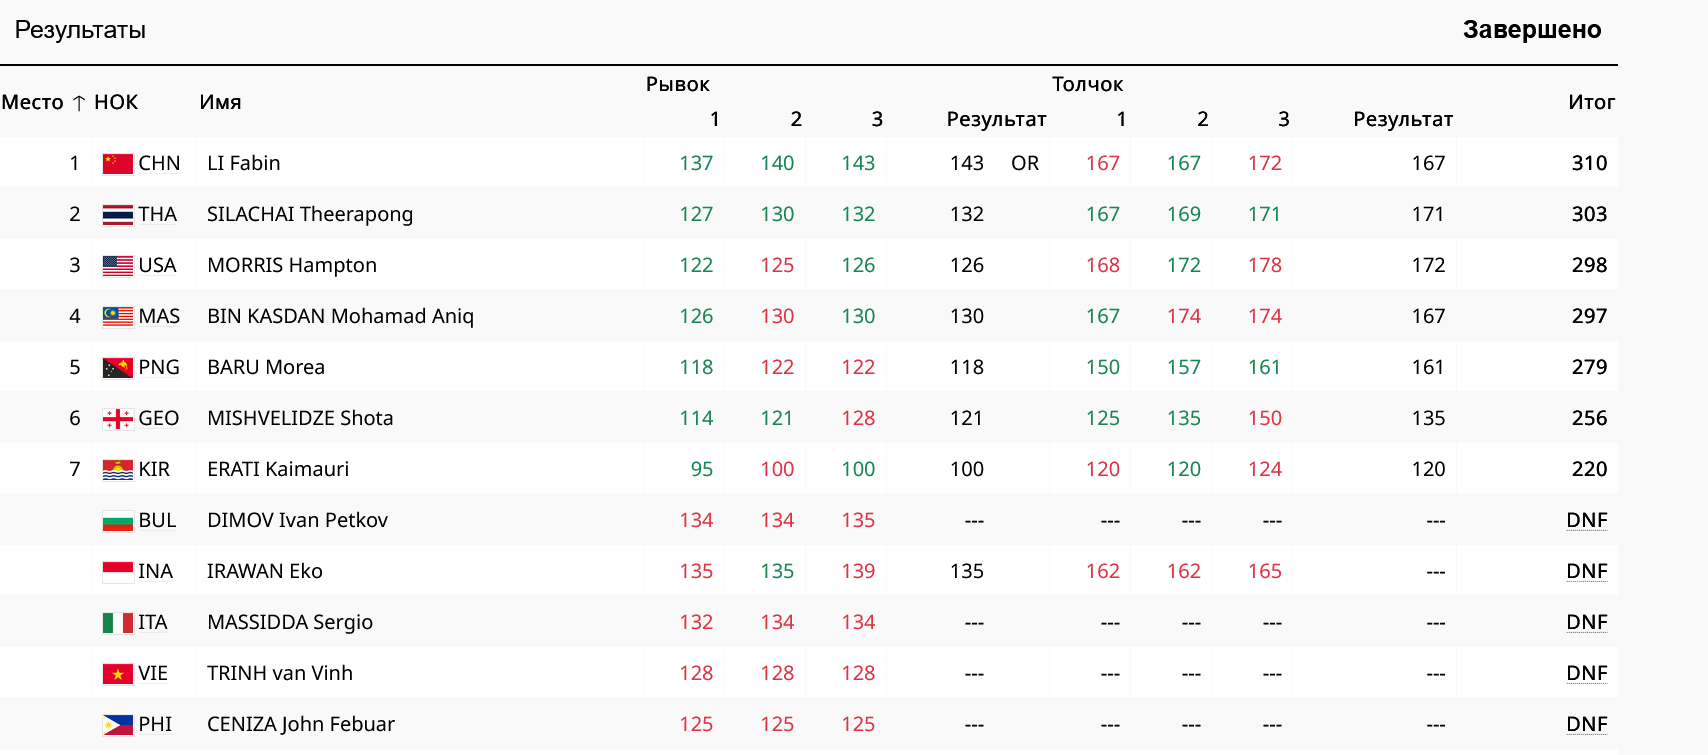The width and height of the screenshot is (1708, 755).
Task: Click the USA flag icon
Action: pos(117,265)
